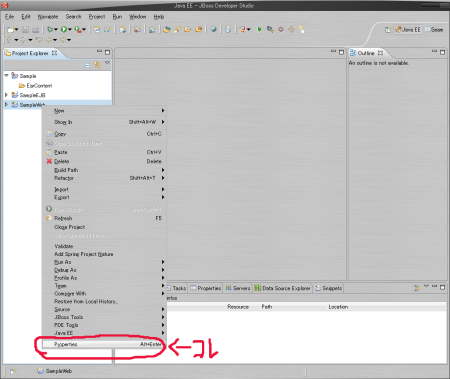450x379 pixels.
Task: Open the New wizard dropdown arrow
Action: 16,30
